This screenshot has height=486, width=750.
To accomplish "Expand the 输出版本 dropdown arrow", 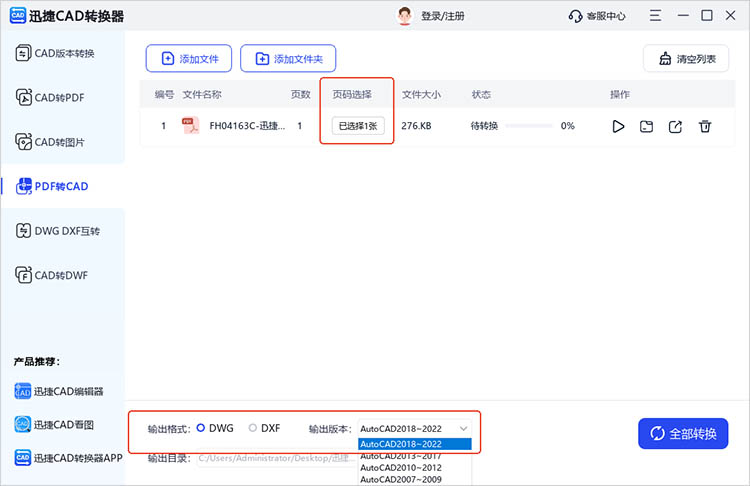I will pos(463,429).
